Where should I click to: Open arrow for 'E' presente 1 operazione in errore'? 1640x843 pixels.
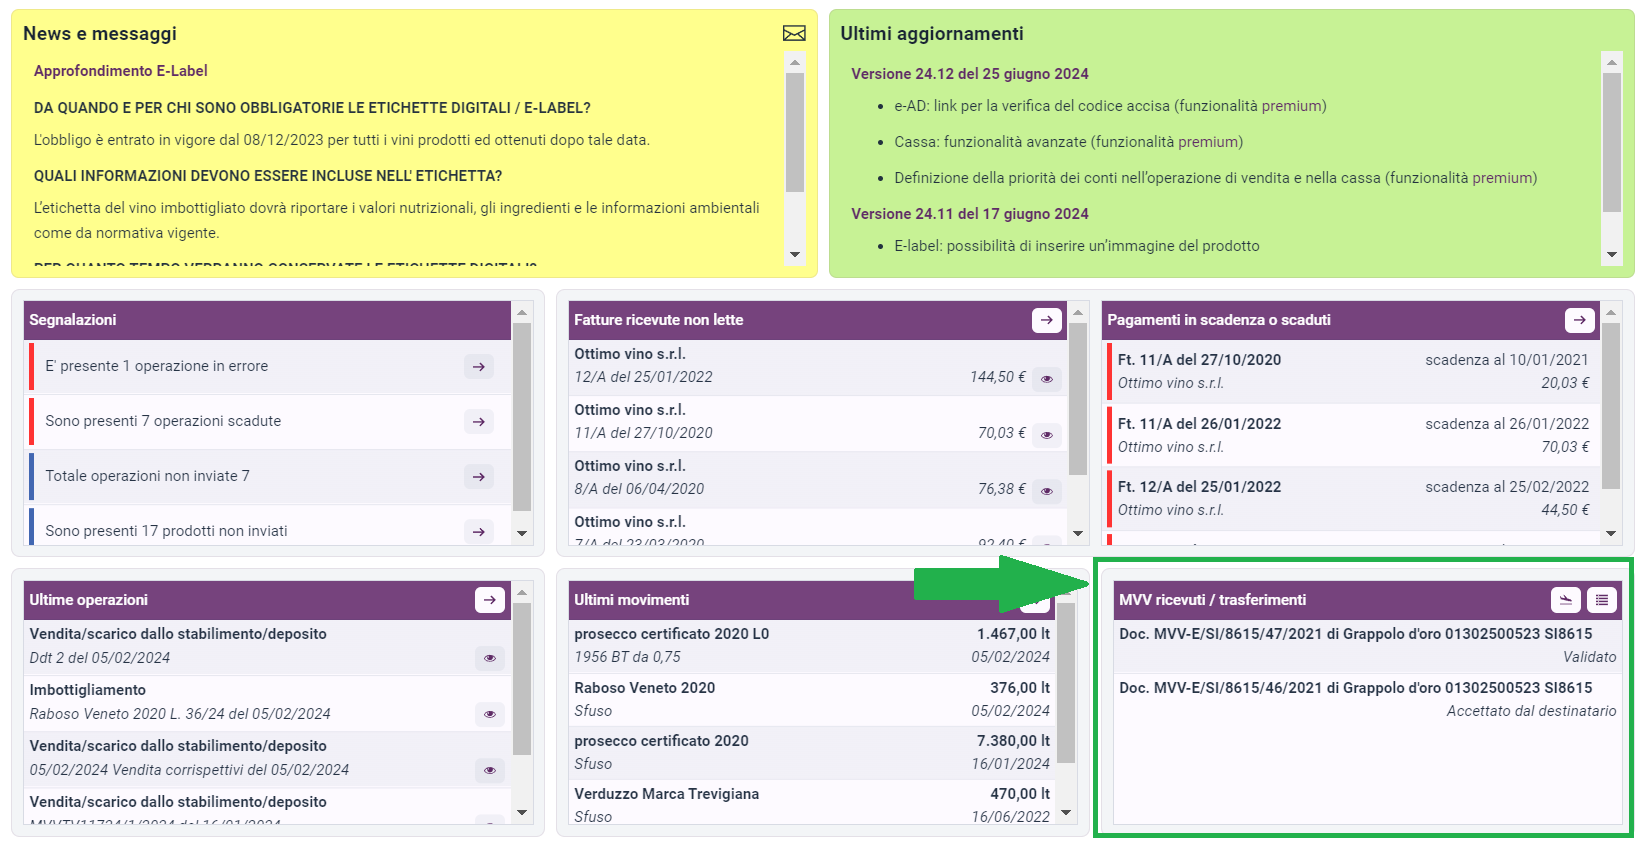pos(479,367)
